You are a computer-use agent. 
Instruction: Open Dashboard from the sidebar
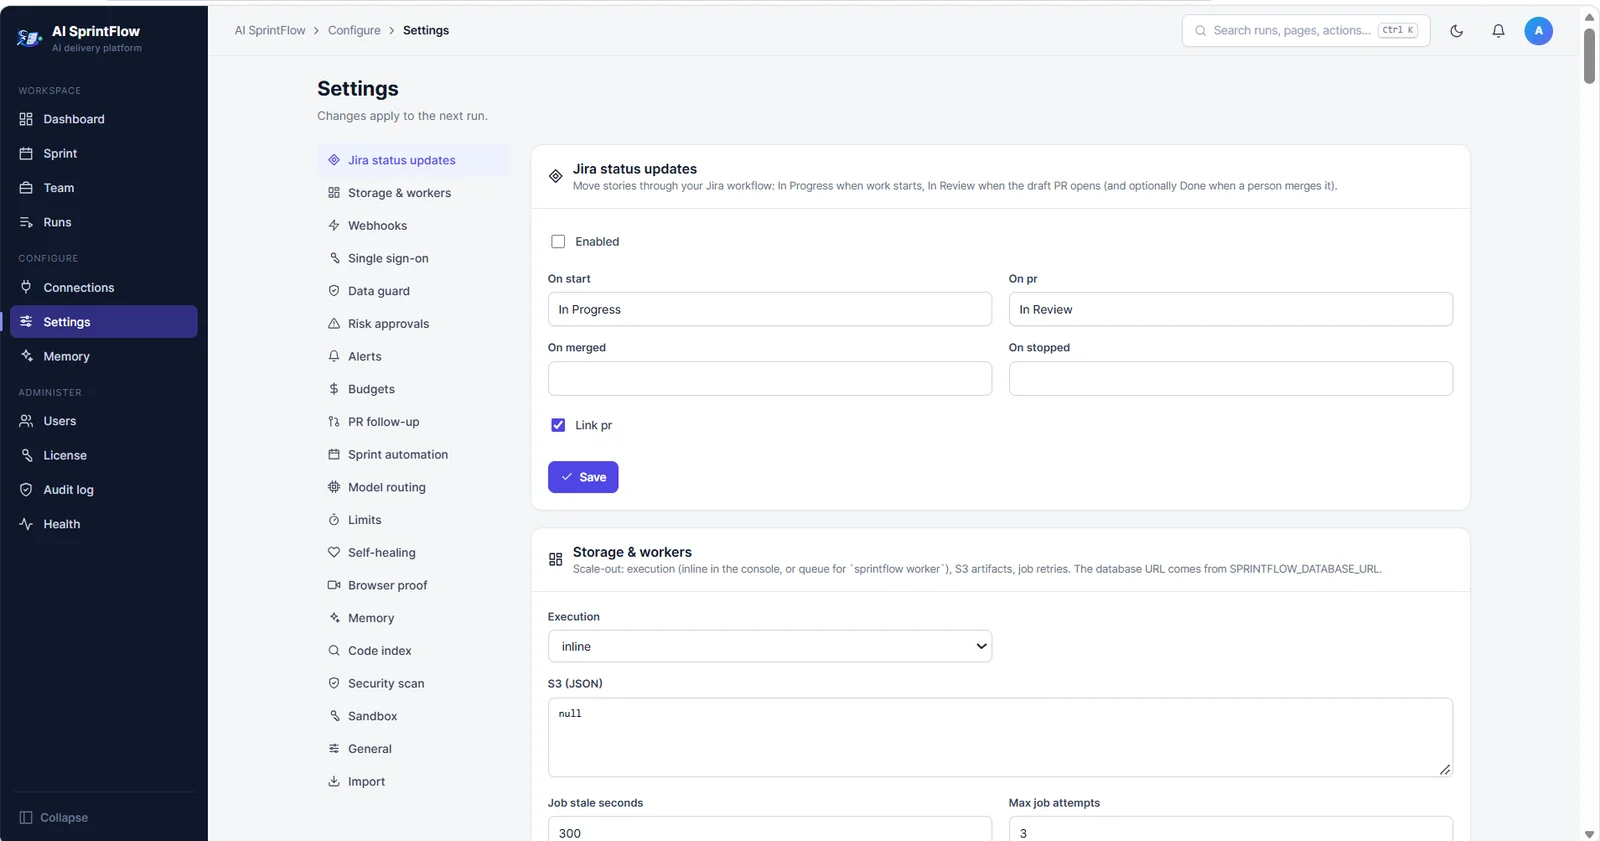[x=104, y=119]
